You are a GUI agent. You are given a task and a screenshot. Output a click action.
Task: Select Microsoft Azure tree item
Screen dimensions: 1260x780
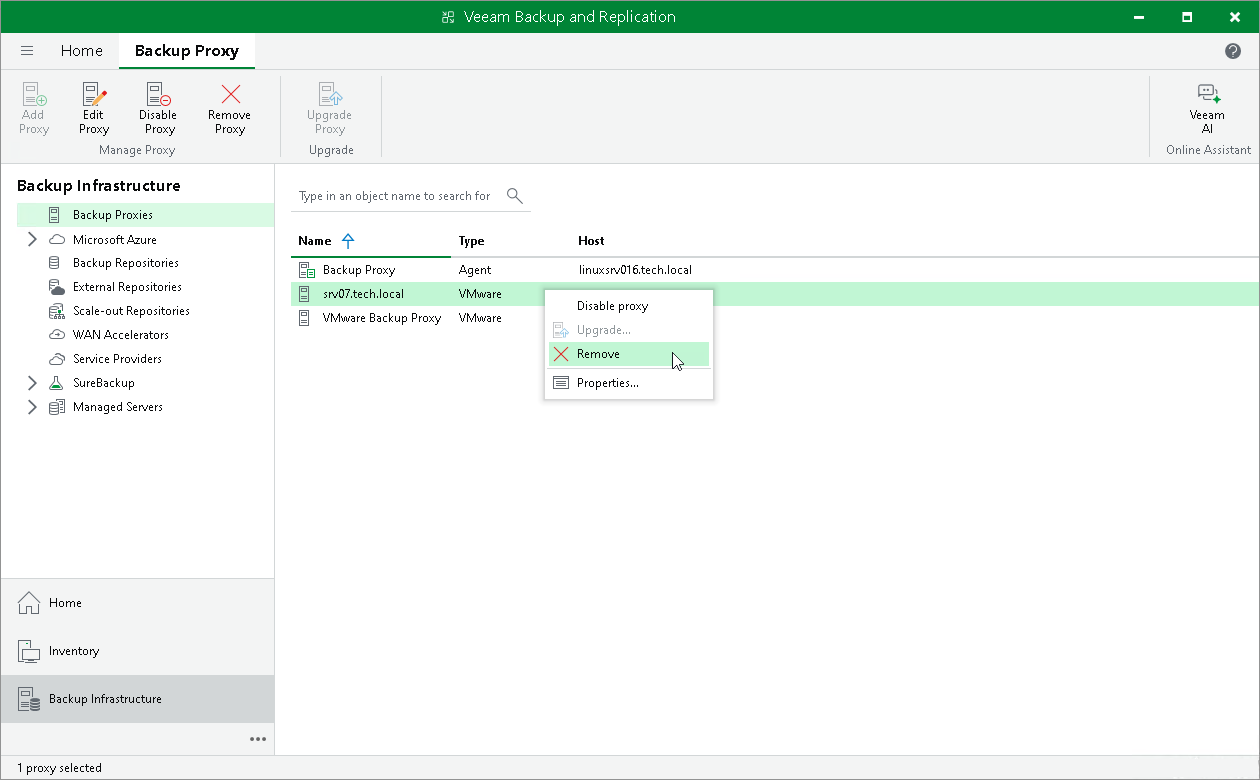click(x=115, y=240)
